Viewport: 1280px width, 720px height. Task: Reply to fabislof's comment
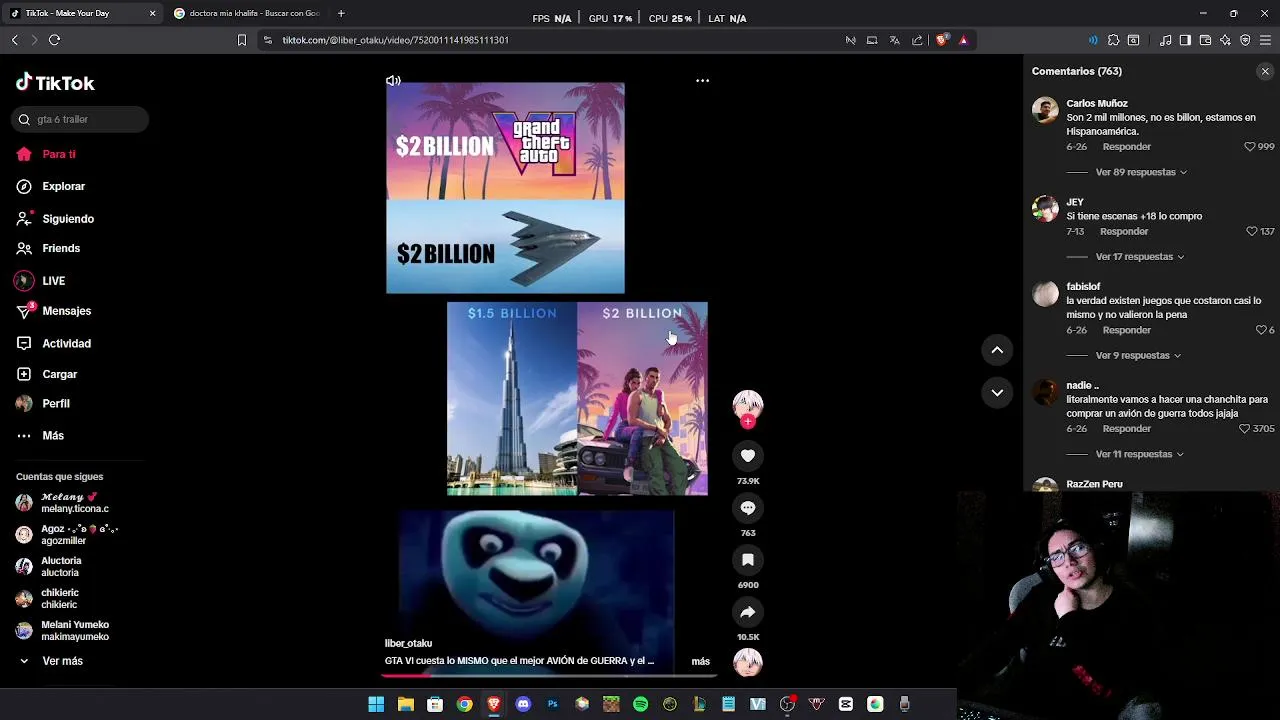click(1126, 330)
